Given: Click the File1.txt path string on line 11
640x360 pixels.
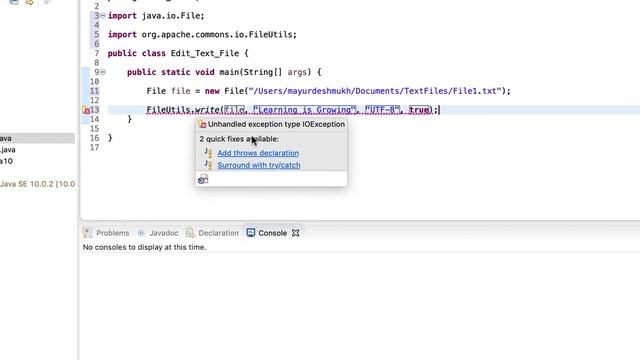Looking at the screenshot, I should 375,91.
